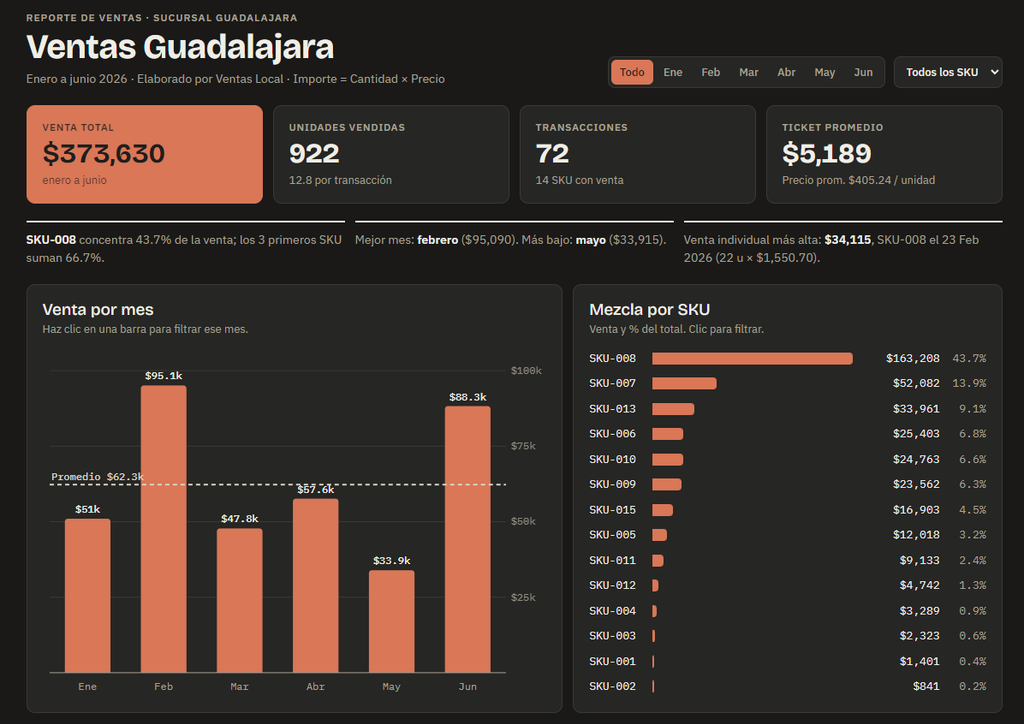
Task: Click the Ene bar in Venta por mes
Action: [88, 595]
